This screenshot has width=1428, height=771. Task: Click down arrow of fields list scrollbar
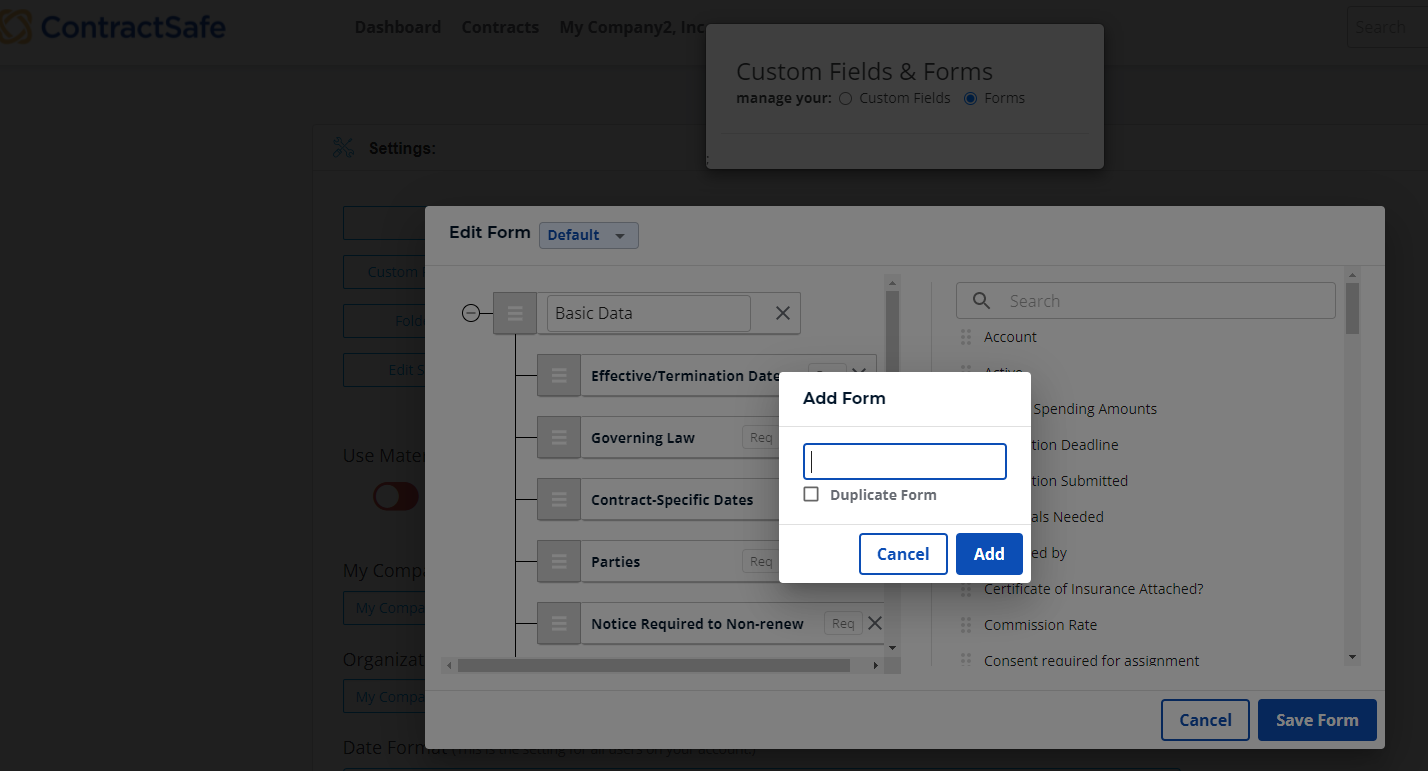[1353, 657]
